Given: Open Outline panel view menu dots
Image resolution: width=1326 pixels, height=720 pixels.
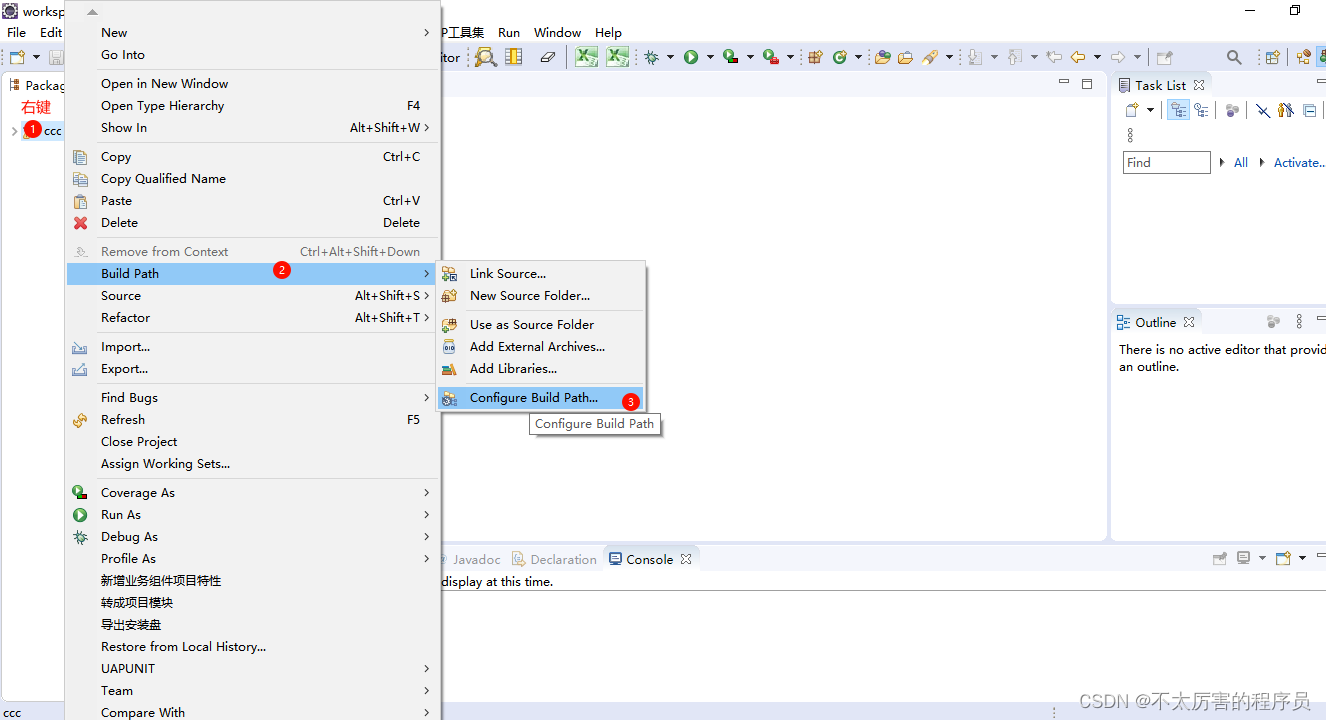Looking at the screenshot, I should (1299, 322).
